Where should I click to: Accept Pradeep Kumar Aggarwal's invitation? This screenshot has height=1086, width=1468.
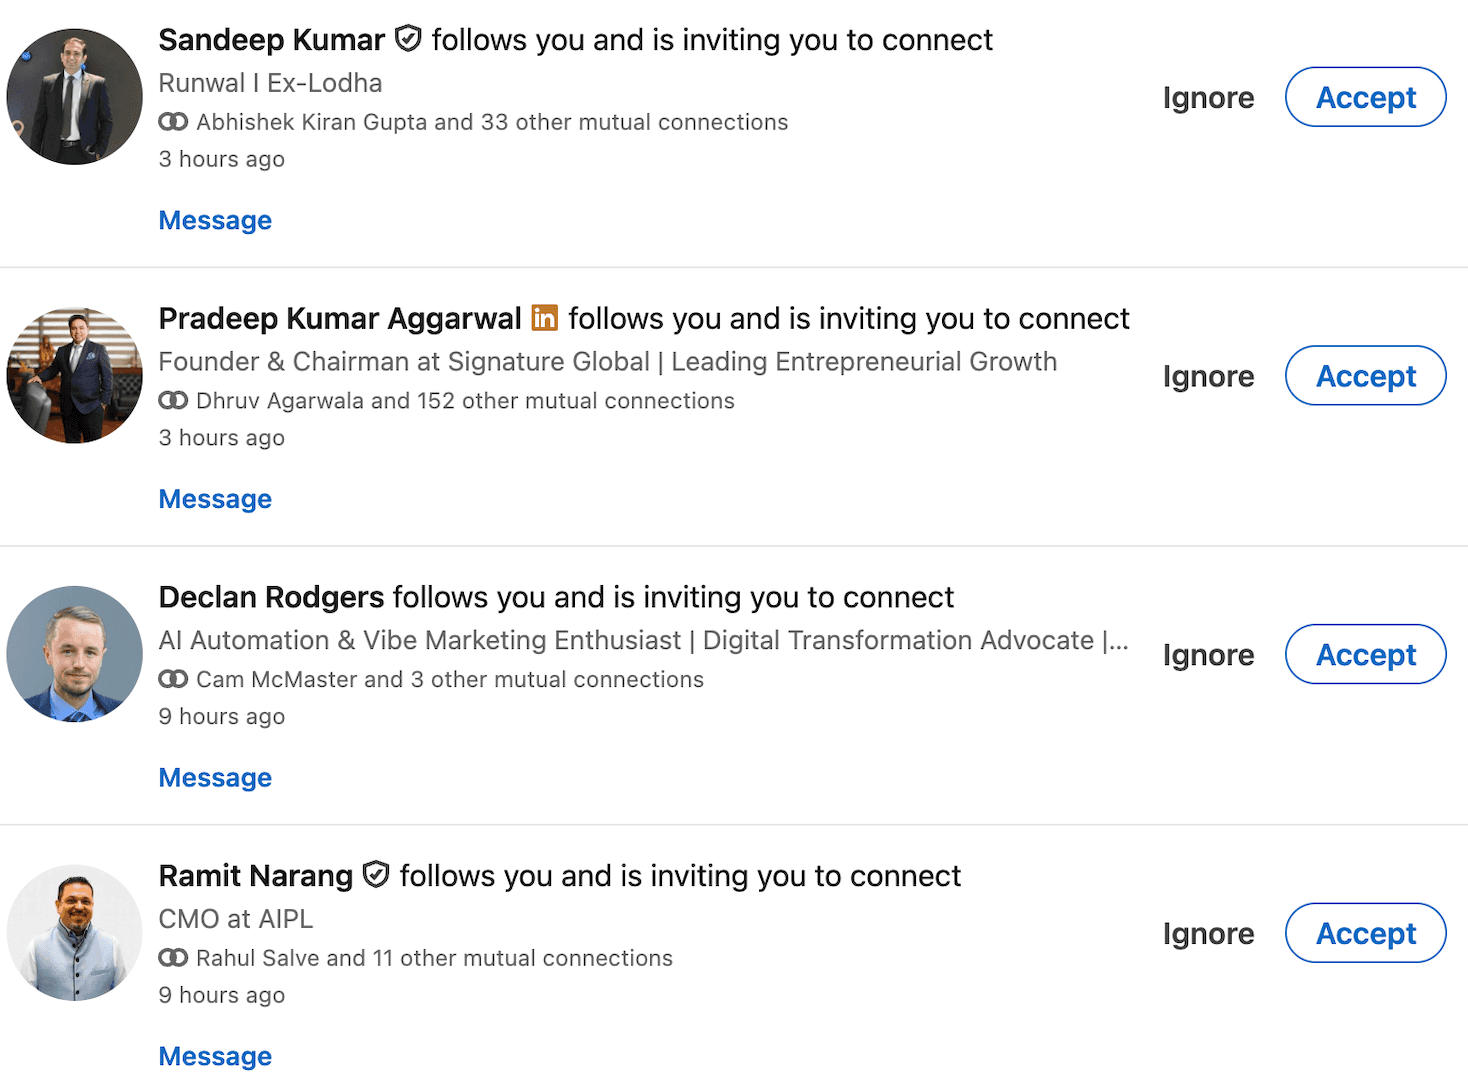coord(1365,376)
